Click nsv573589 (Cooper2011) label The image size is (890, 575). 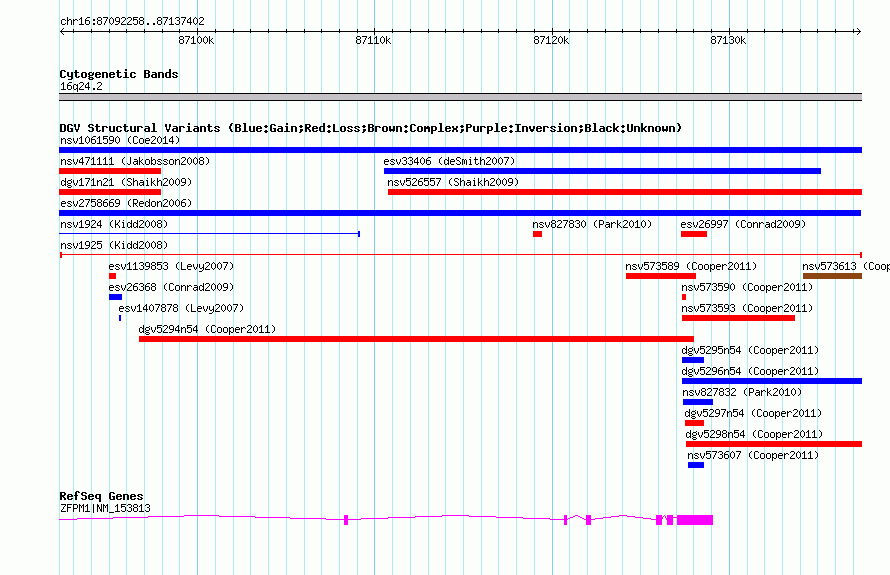pos(691,266)
